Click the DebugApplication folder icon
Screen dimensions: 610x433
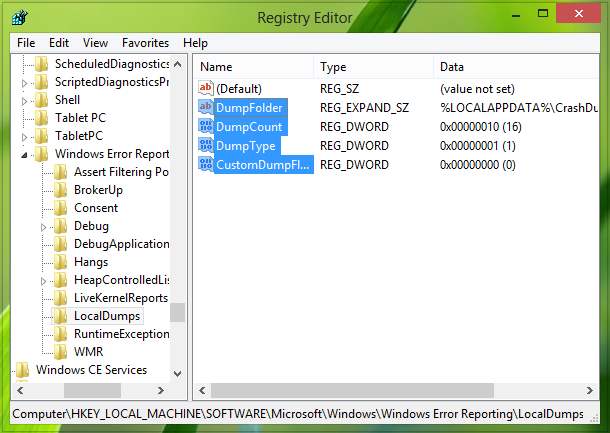click(x=61, y=244)
